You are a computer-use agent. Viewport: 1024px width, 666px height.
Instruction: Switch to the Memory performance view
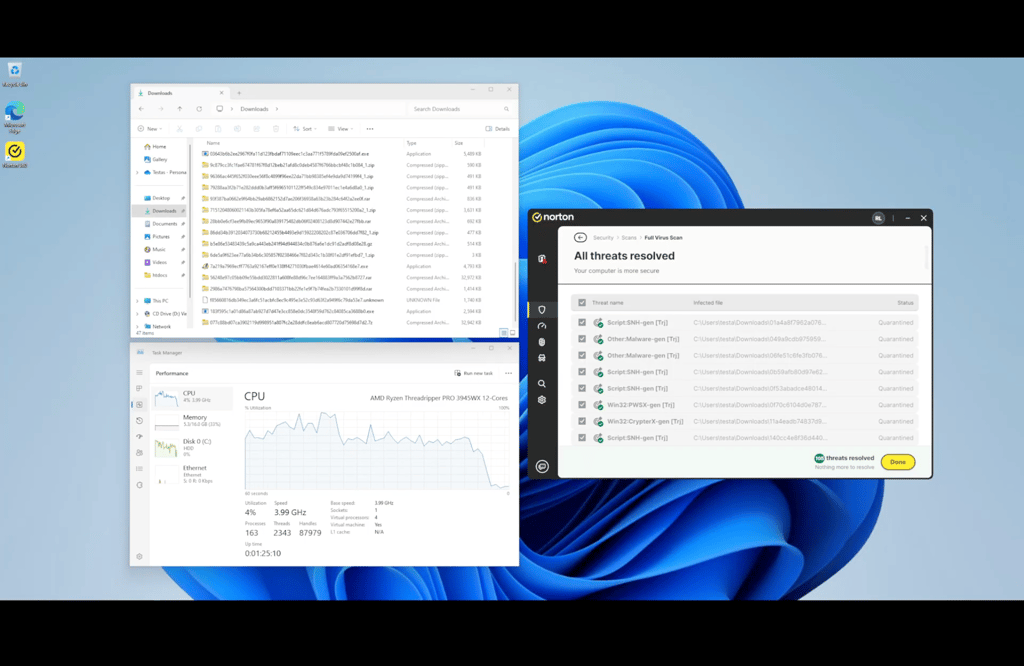193,421
